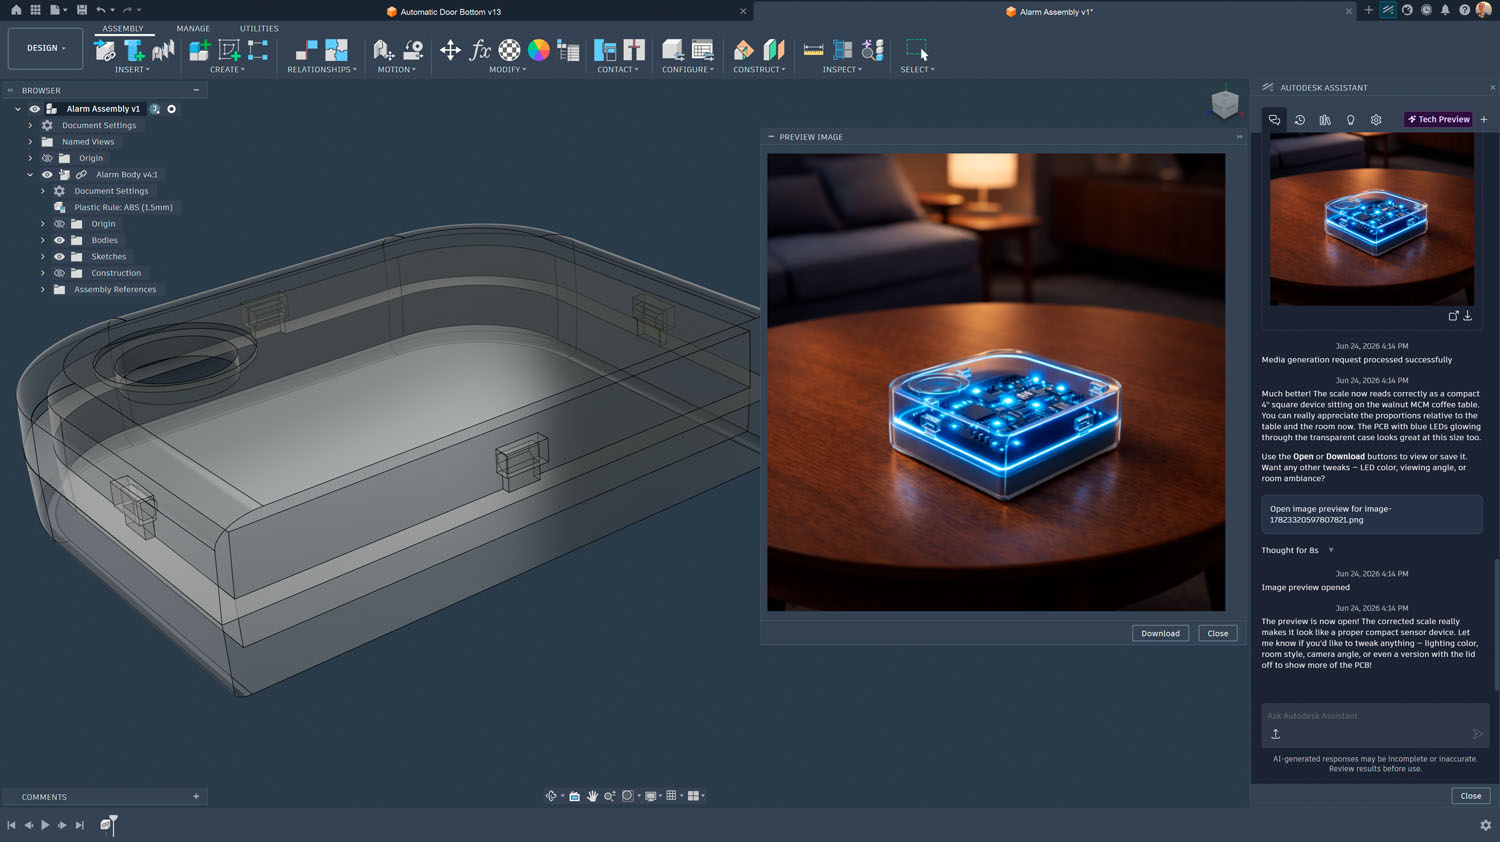Click the Create Sketch icon
Screen dimensions: 1500x842
click(x=229, y=50)
